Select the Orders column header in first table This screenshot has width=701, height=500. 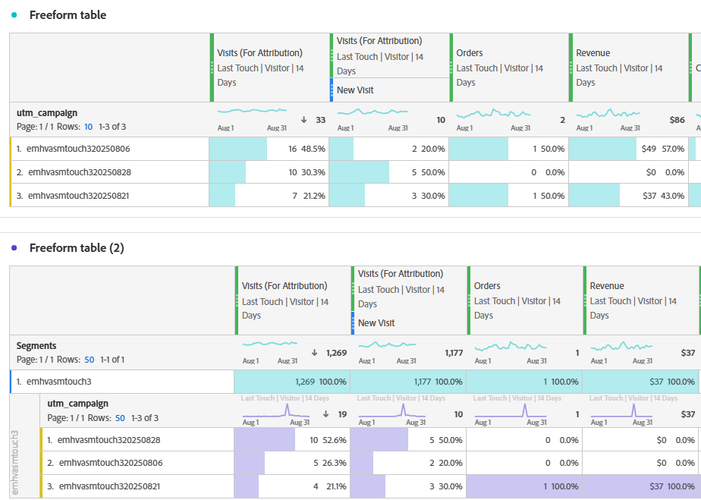coord(469,52)
